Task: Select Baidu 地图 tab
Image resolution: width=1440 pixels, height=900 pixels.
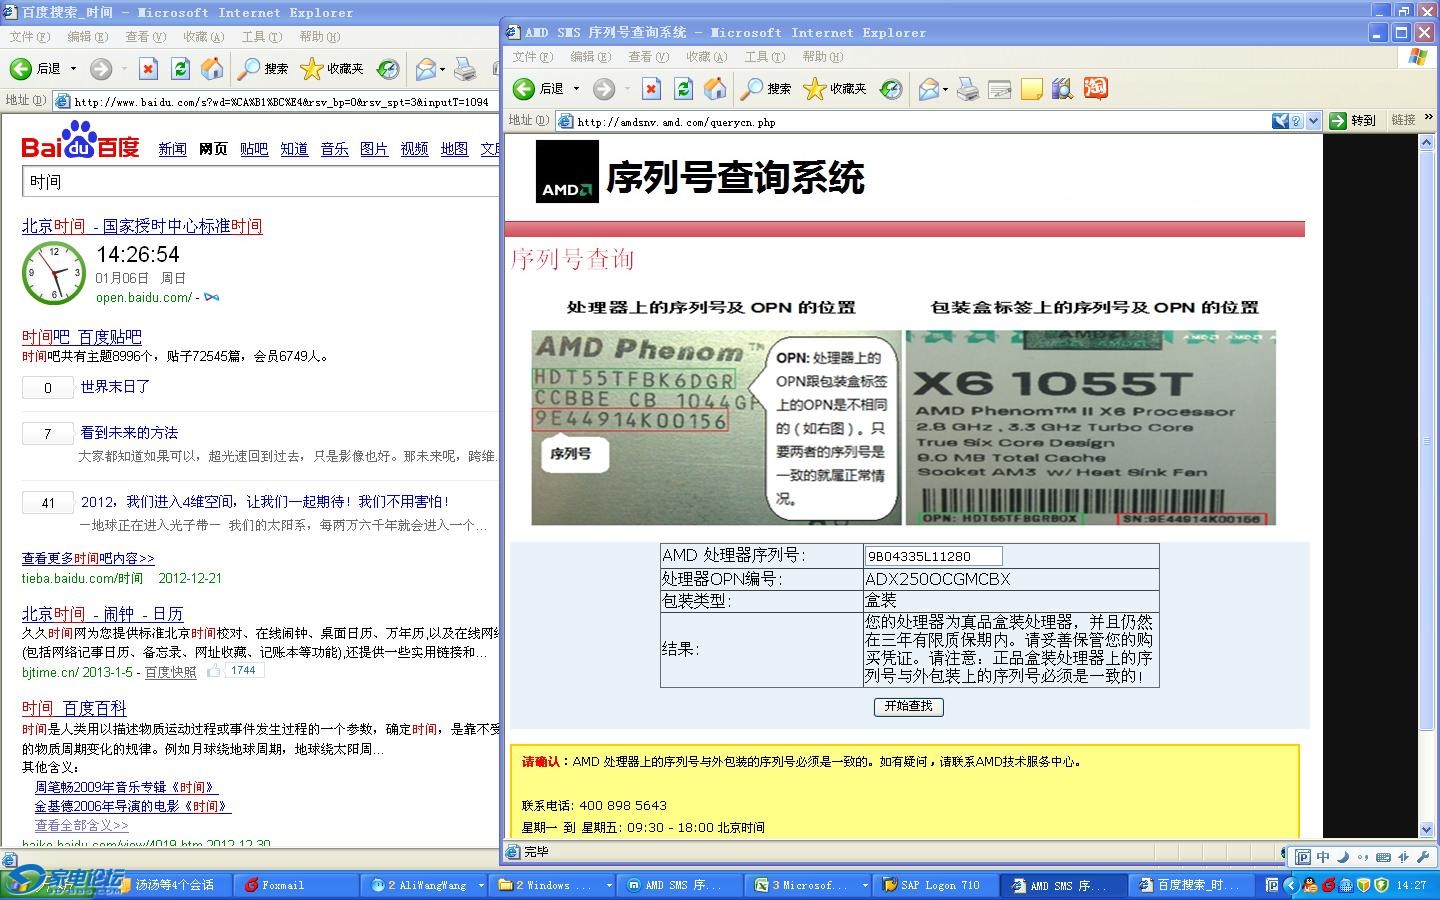Action: click(455, 149)
